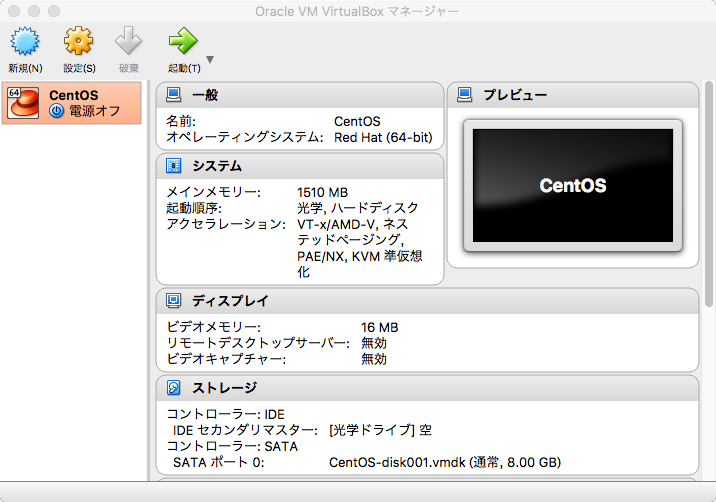Open the ストレージ section header
This screenshot has height=502, width=716.
coord(224,388)
